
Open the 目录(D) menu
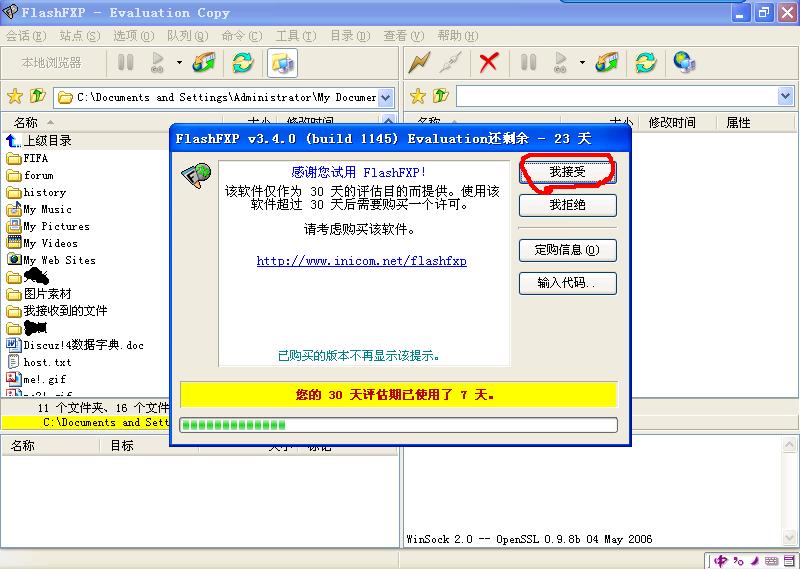pos(350,36)
